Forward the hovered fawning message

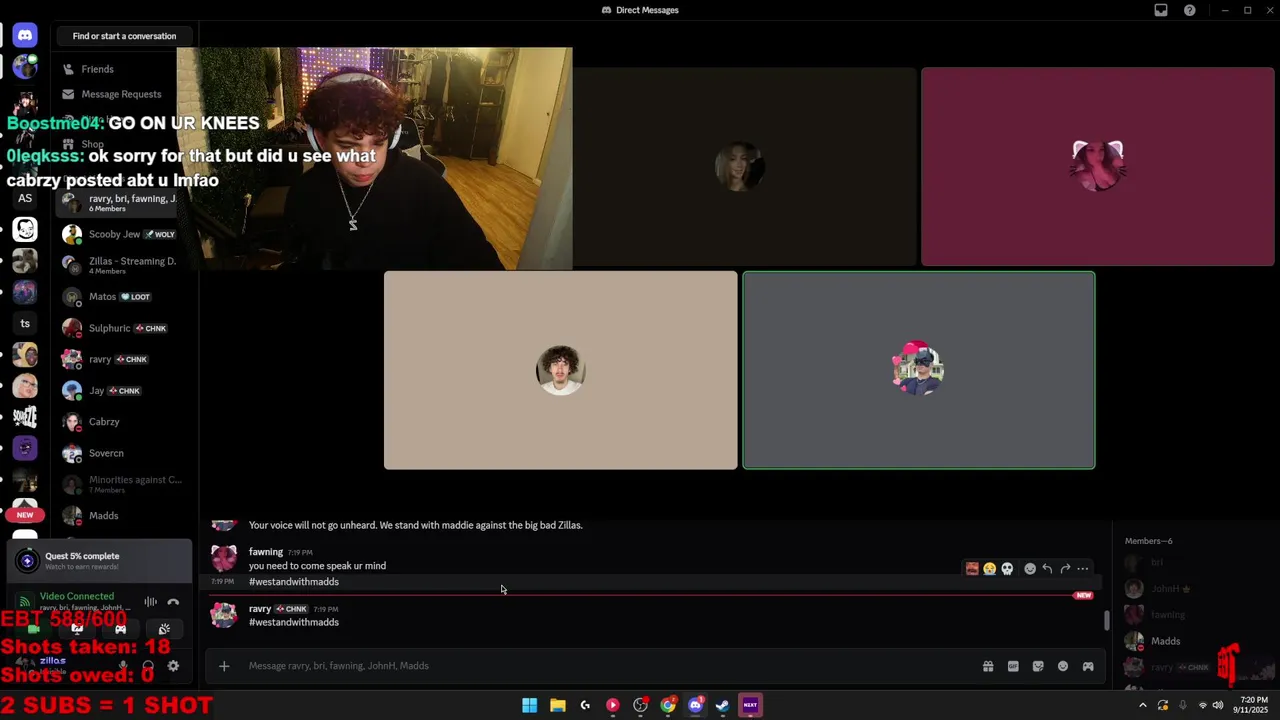[x=1065, y=569]
